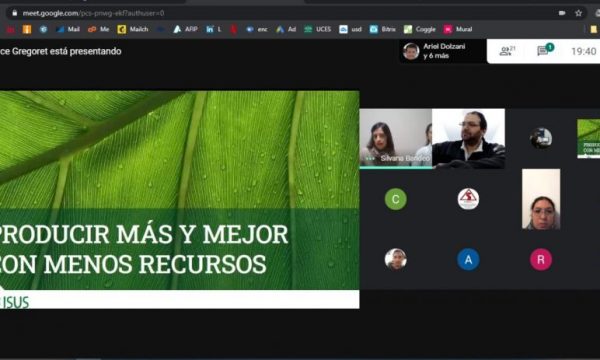Viewport: 600px width, 360px height.
Task: Open the AFIP bookmark
Action: pos(186,29)
